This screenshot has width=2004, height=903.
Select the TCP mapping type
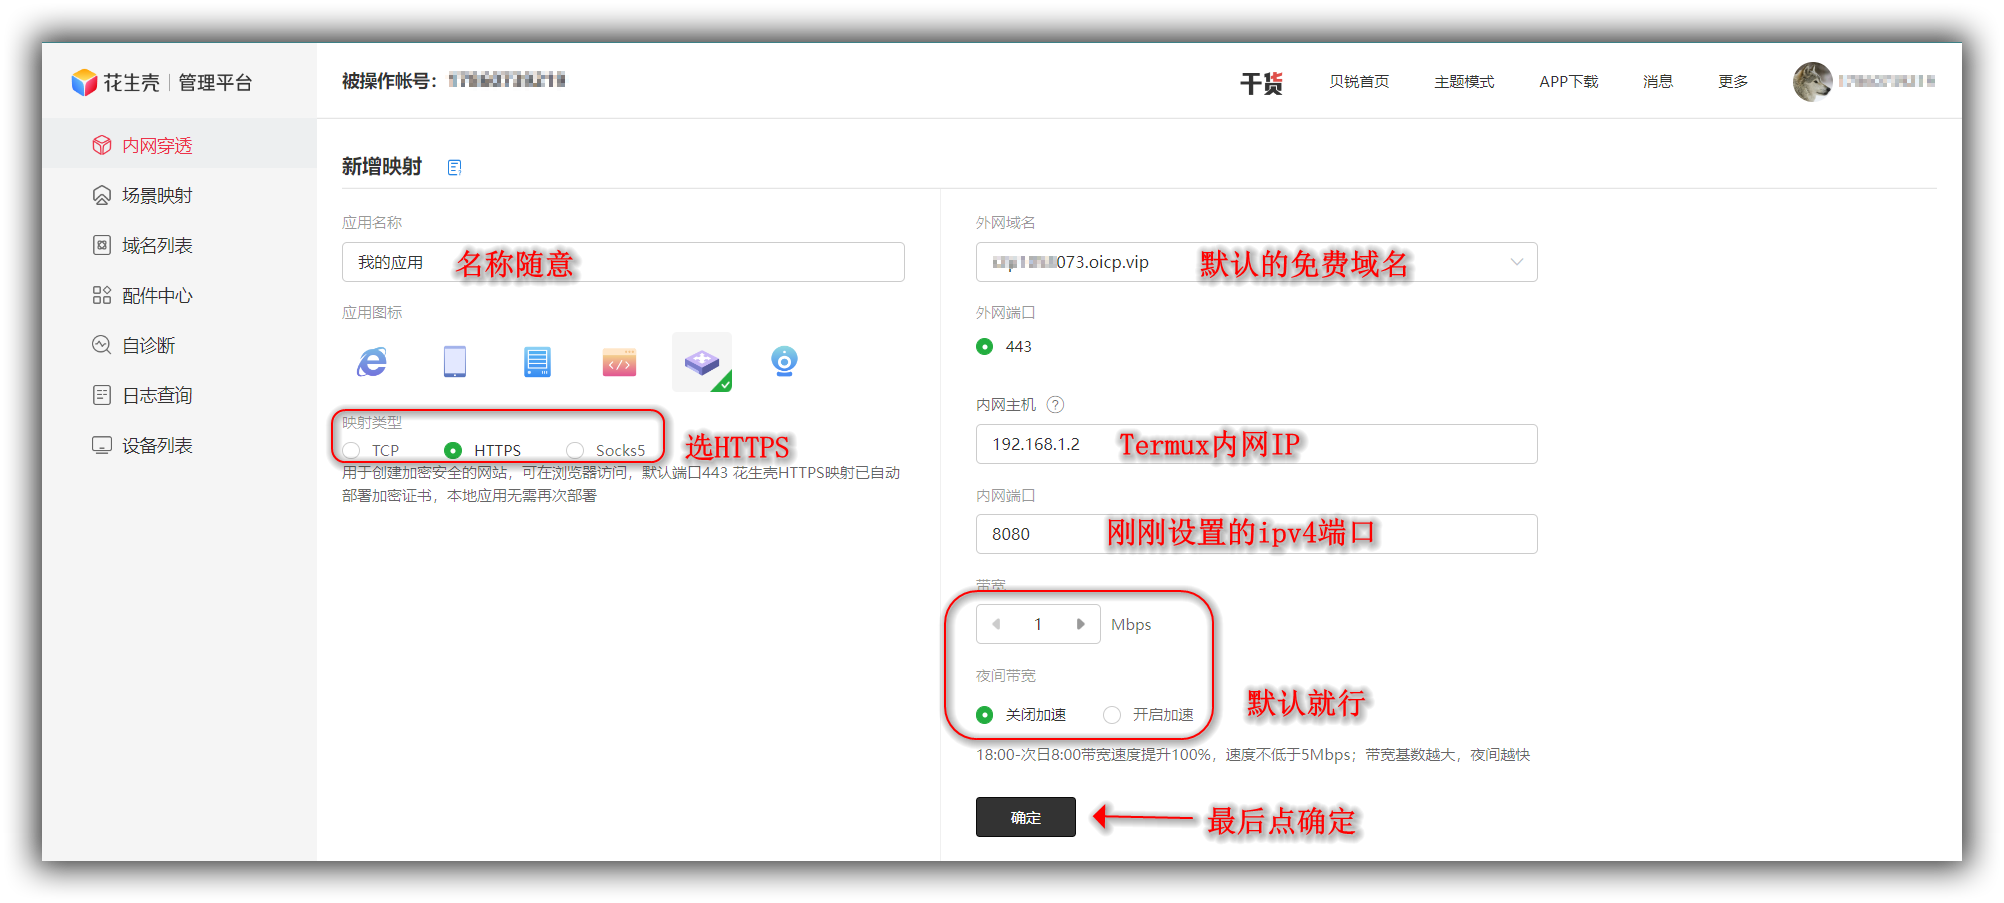(352, 451)
